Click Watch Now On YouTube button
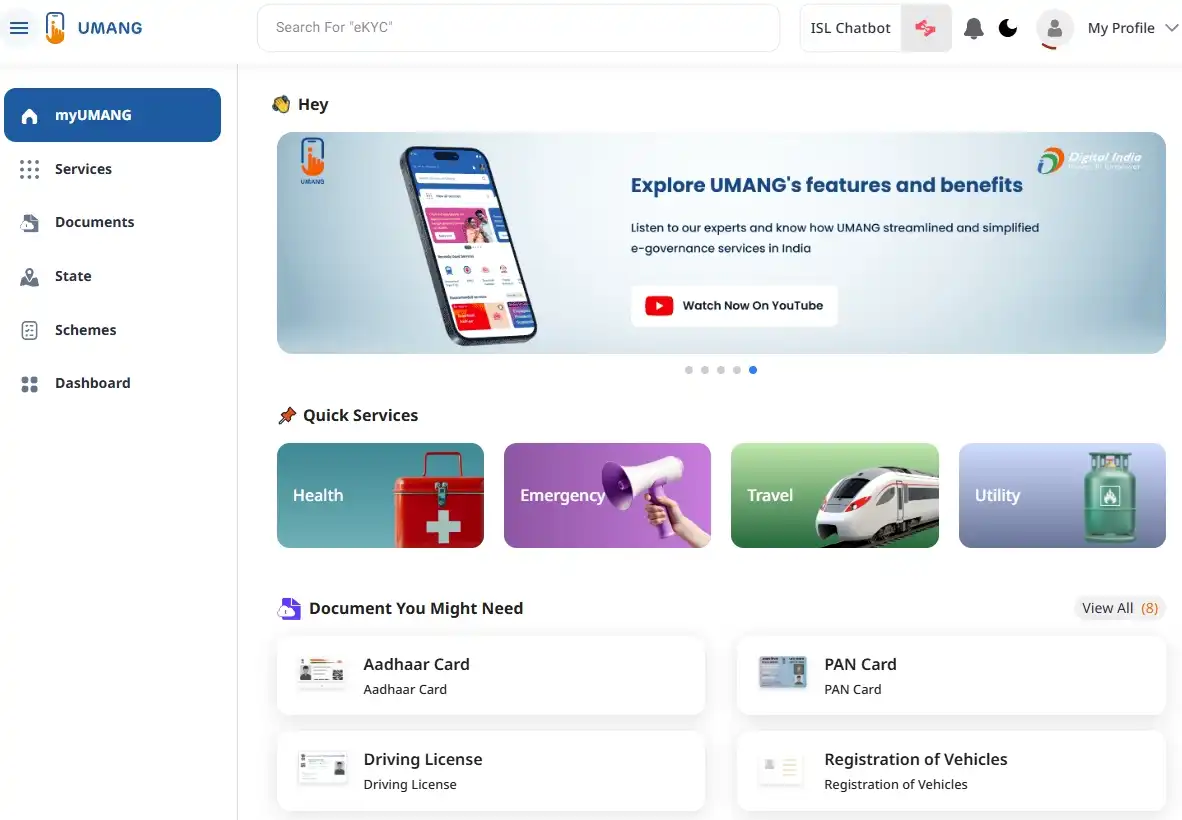Screen dimensions: 1182x820 [x=734, y=306]
